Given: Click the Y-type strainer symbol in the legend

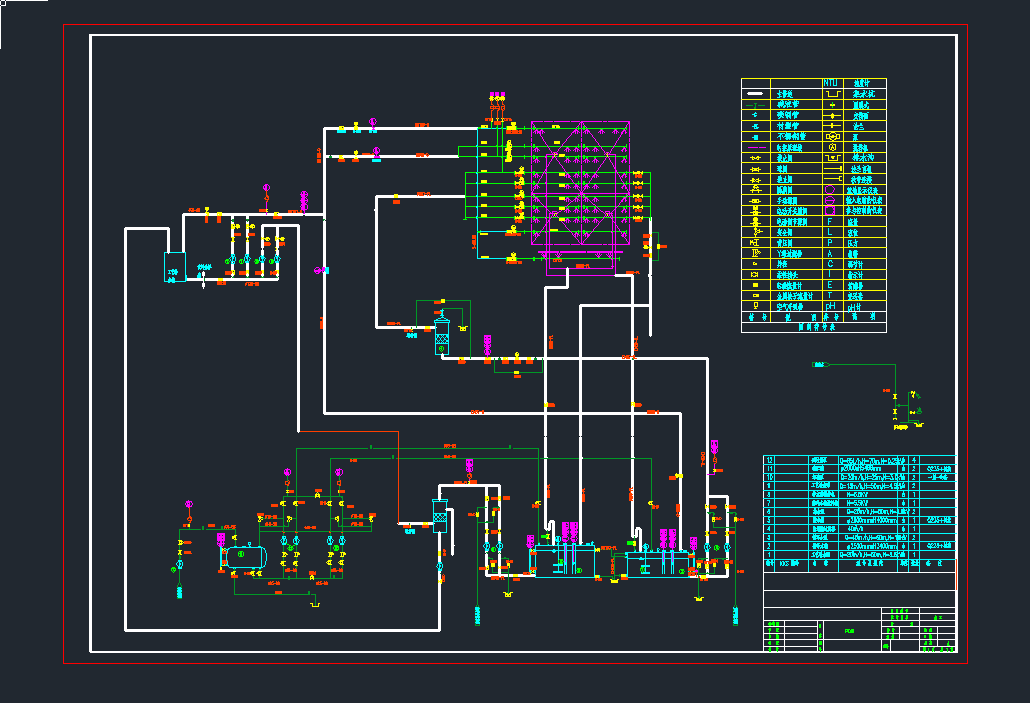Looking at the screenshot, I should tap(754, 252).
